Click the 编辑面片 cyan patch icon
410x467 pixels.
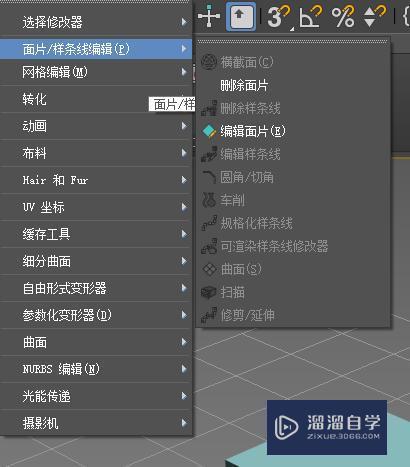[x=209, y=131]
